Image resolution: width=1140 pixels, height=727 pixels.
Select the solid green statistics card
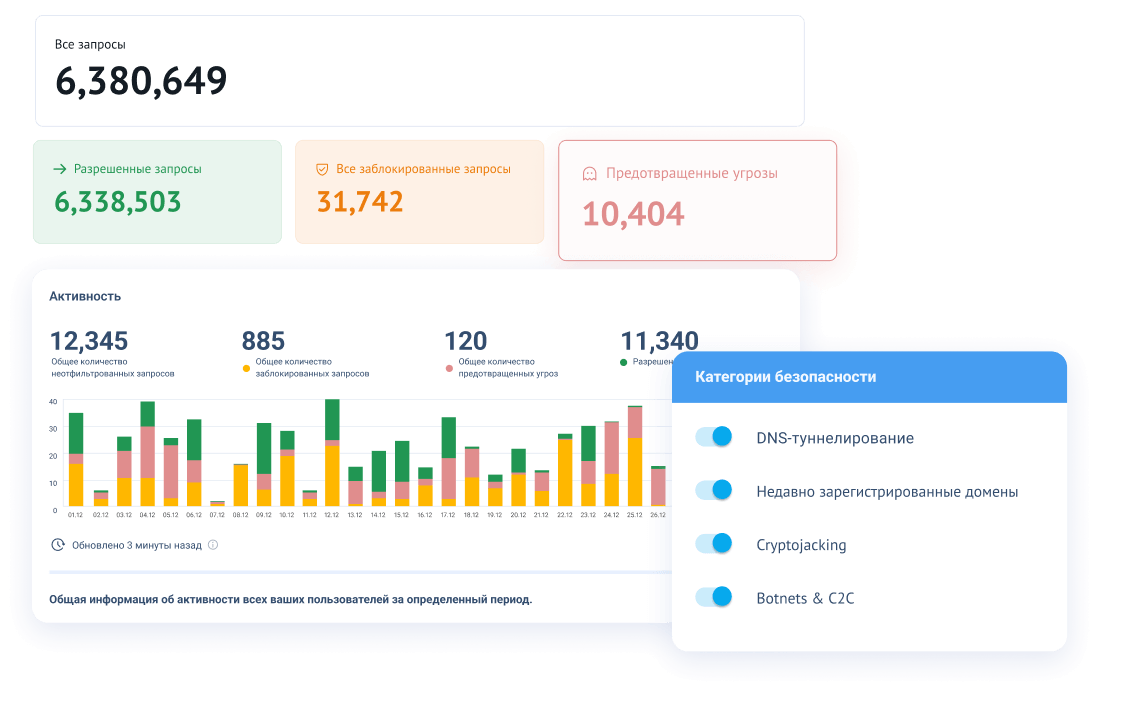[x=157, y=192]
